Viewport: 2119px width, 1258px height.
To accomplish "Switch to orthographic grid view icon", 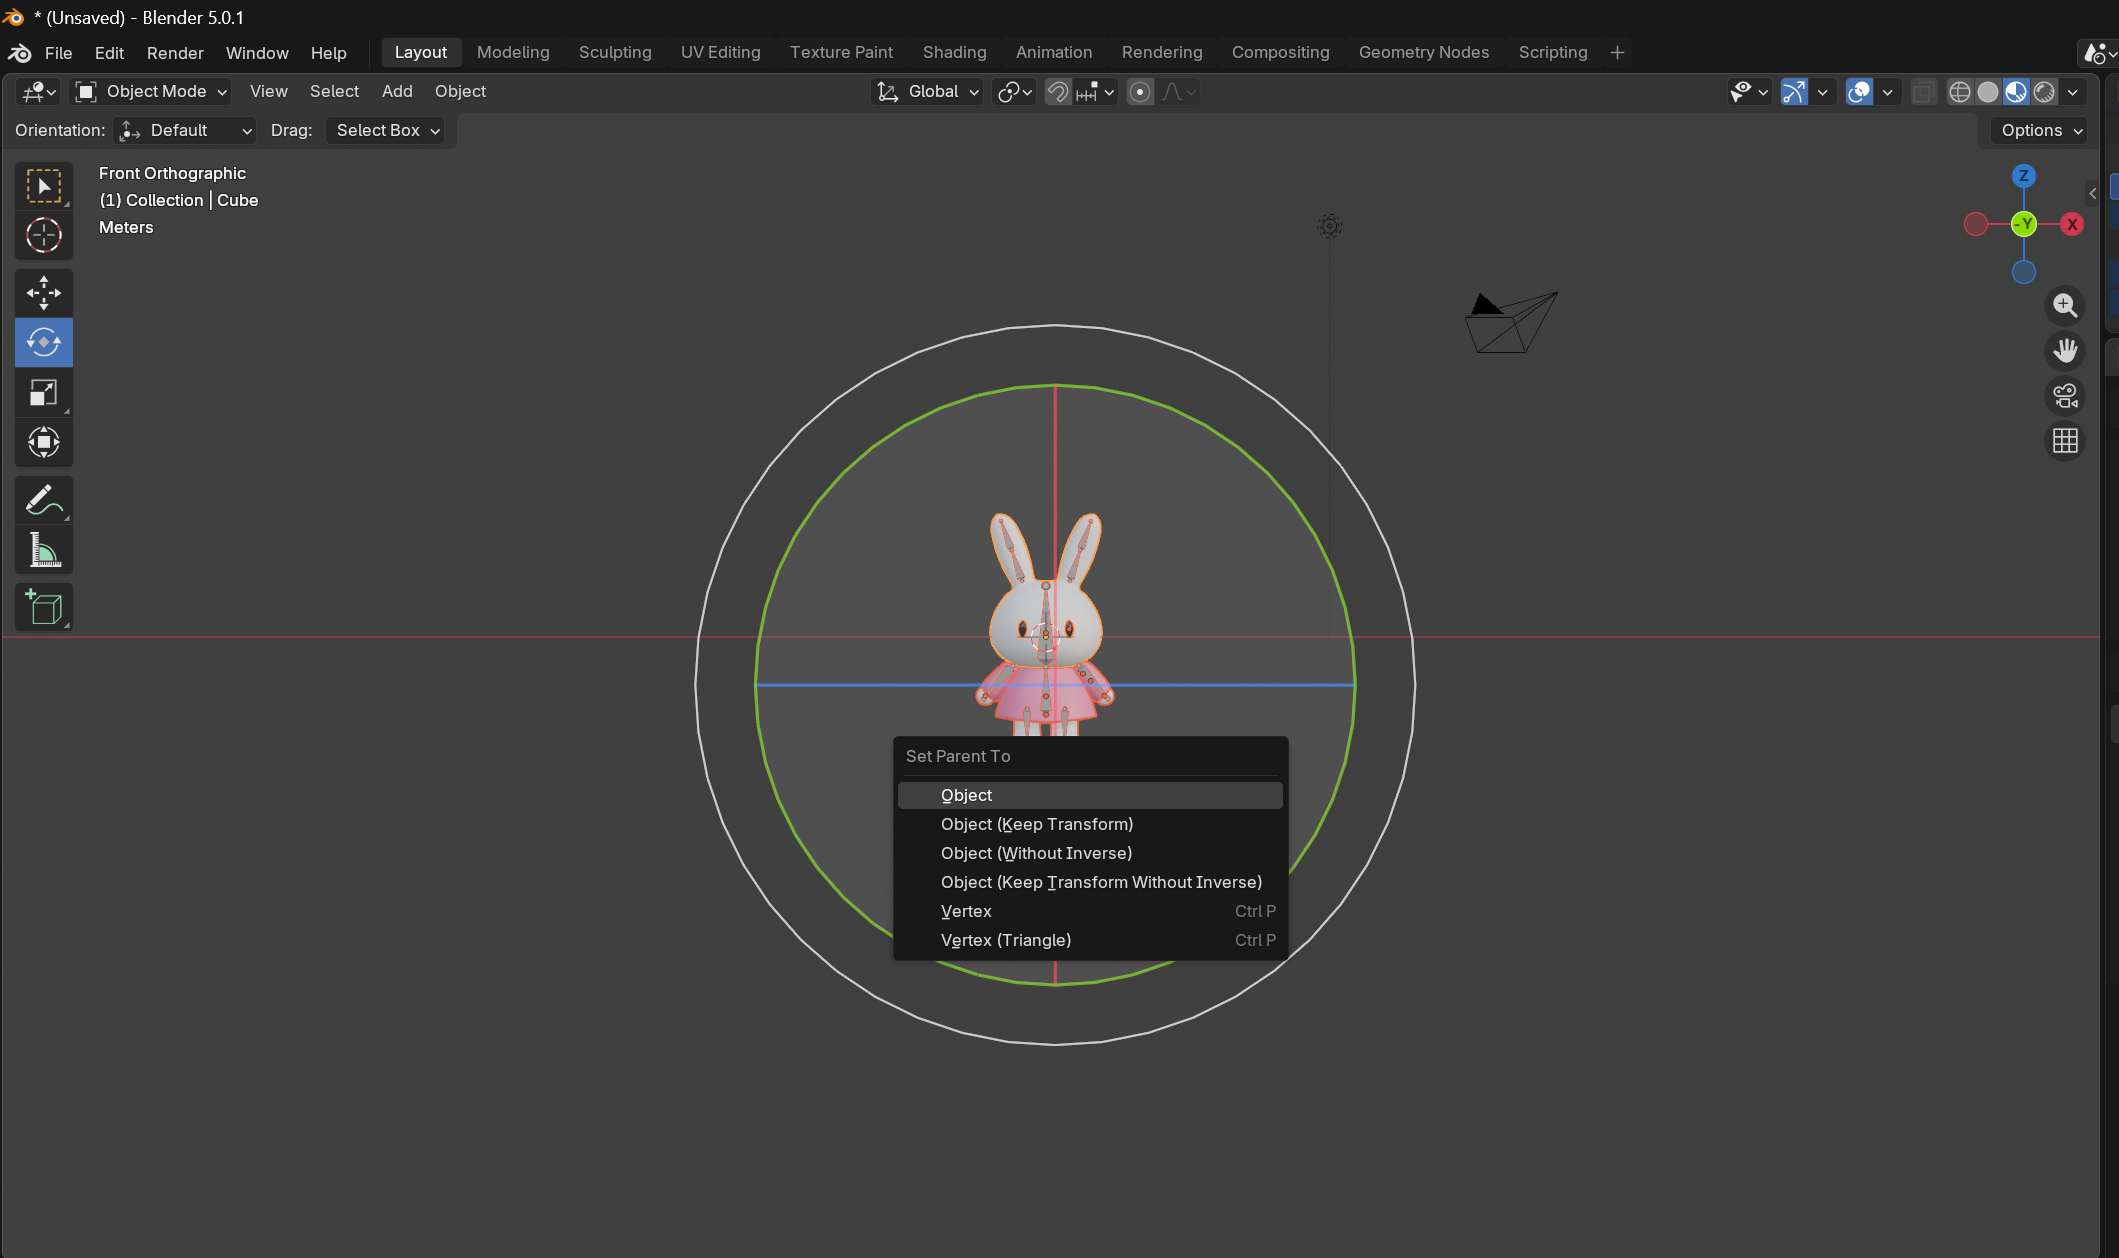I will [2065, 441].
